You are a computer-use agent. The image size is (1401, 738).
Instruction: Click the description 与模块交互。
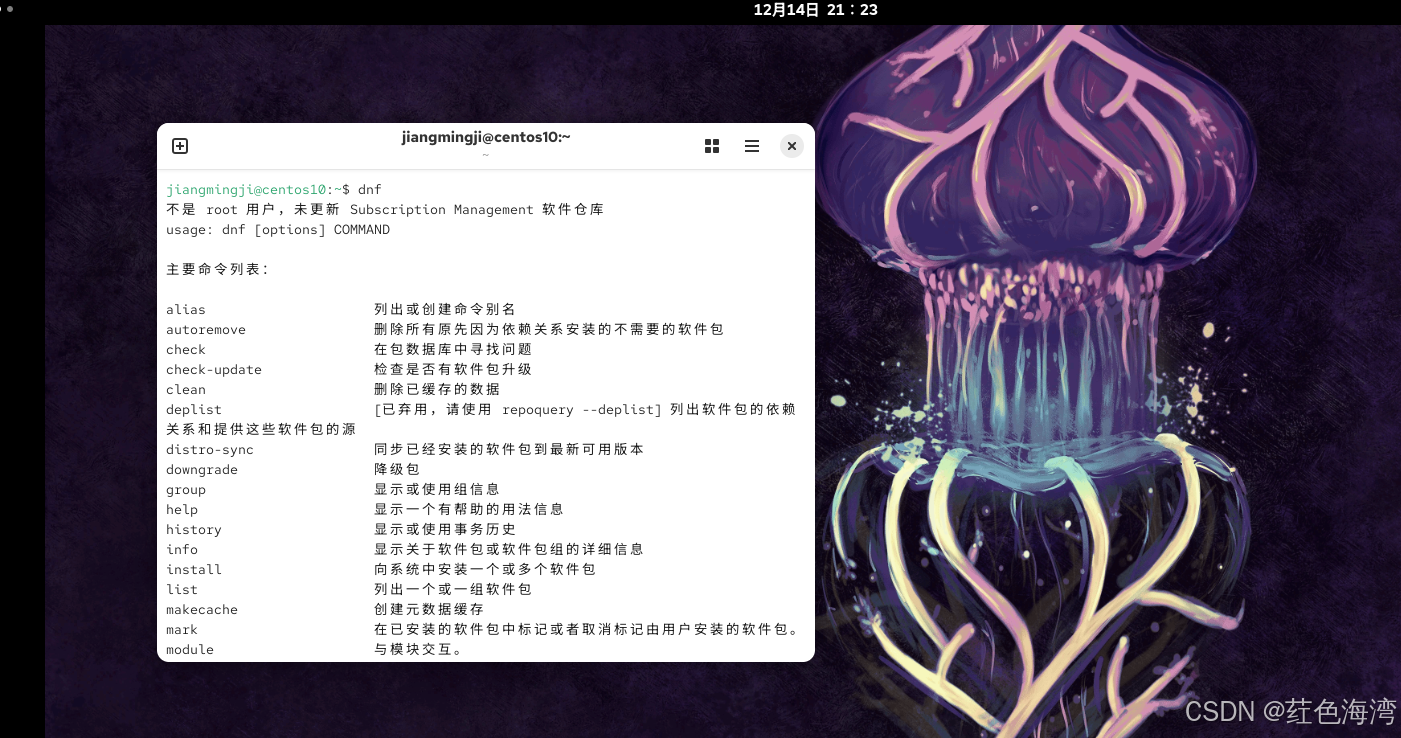pos(418,649)
